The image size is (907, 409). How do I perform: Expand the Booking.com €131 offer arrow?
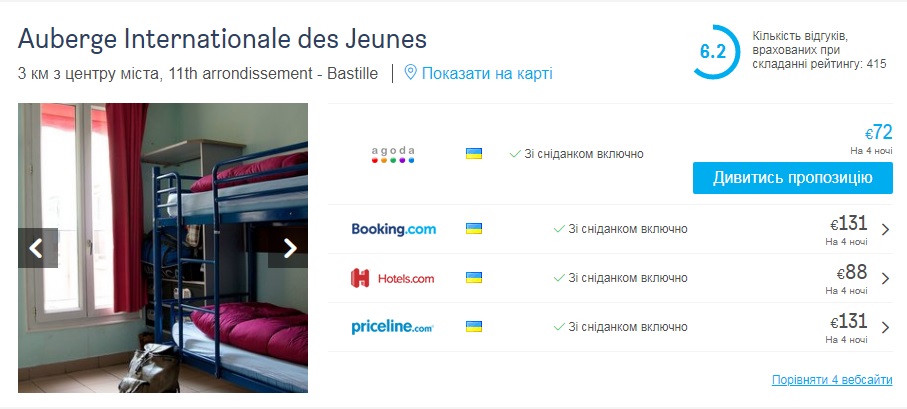pos(885,229)
